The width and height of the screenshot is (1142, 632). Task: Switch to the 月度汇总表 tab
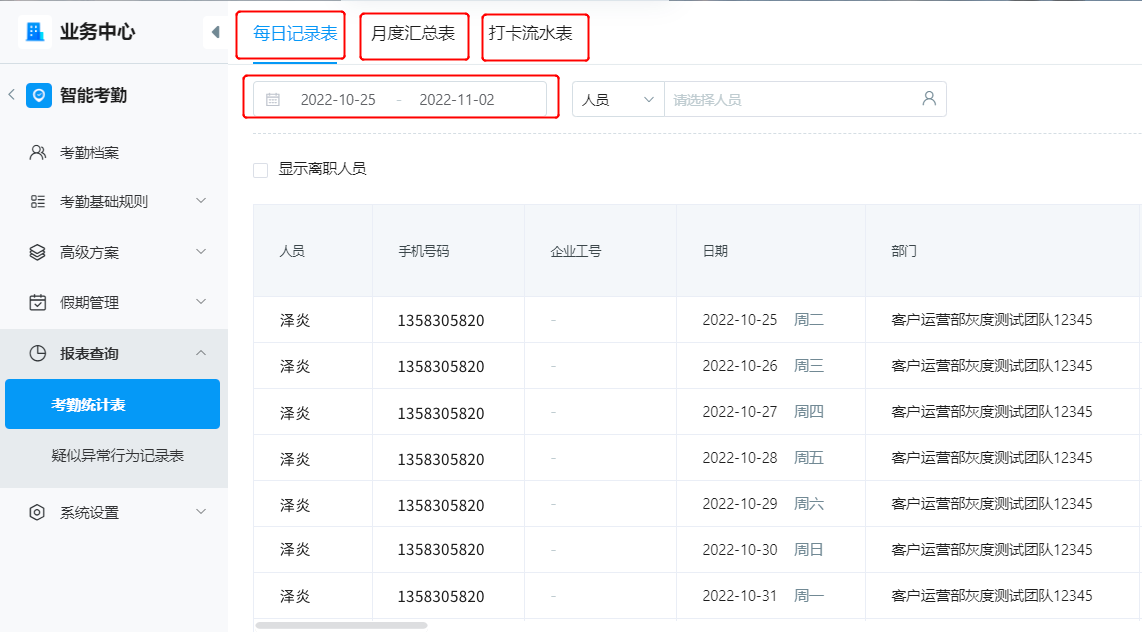click(x=413, y=33)
